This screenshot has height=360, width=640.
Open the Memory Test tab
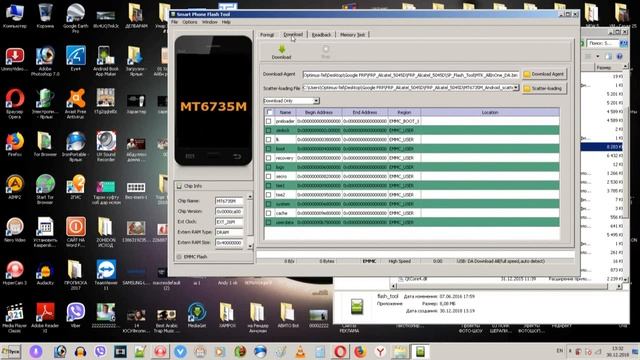point(352,35)
